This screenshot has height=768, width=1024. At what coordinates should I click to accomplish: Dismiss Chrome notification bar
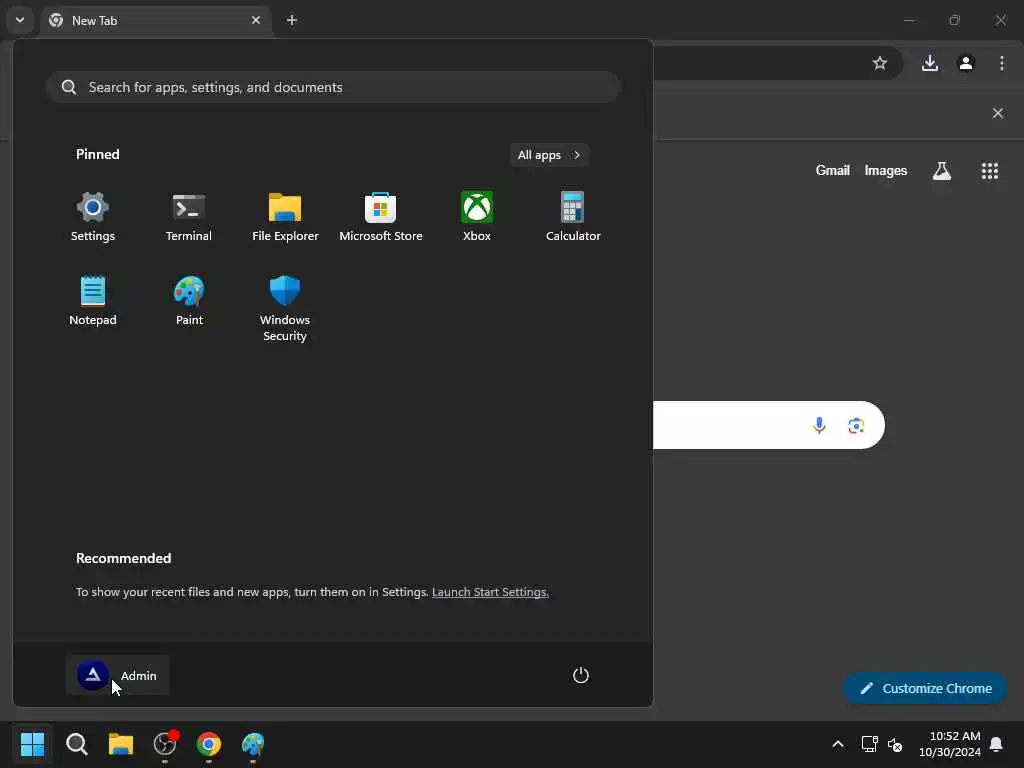(x=998, y=113)
